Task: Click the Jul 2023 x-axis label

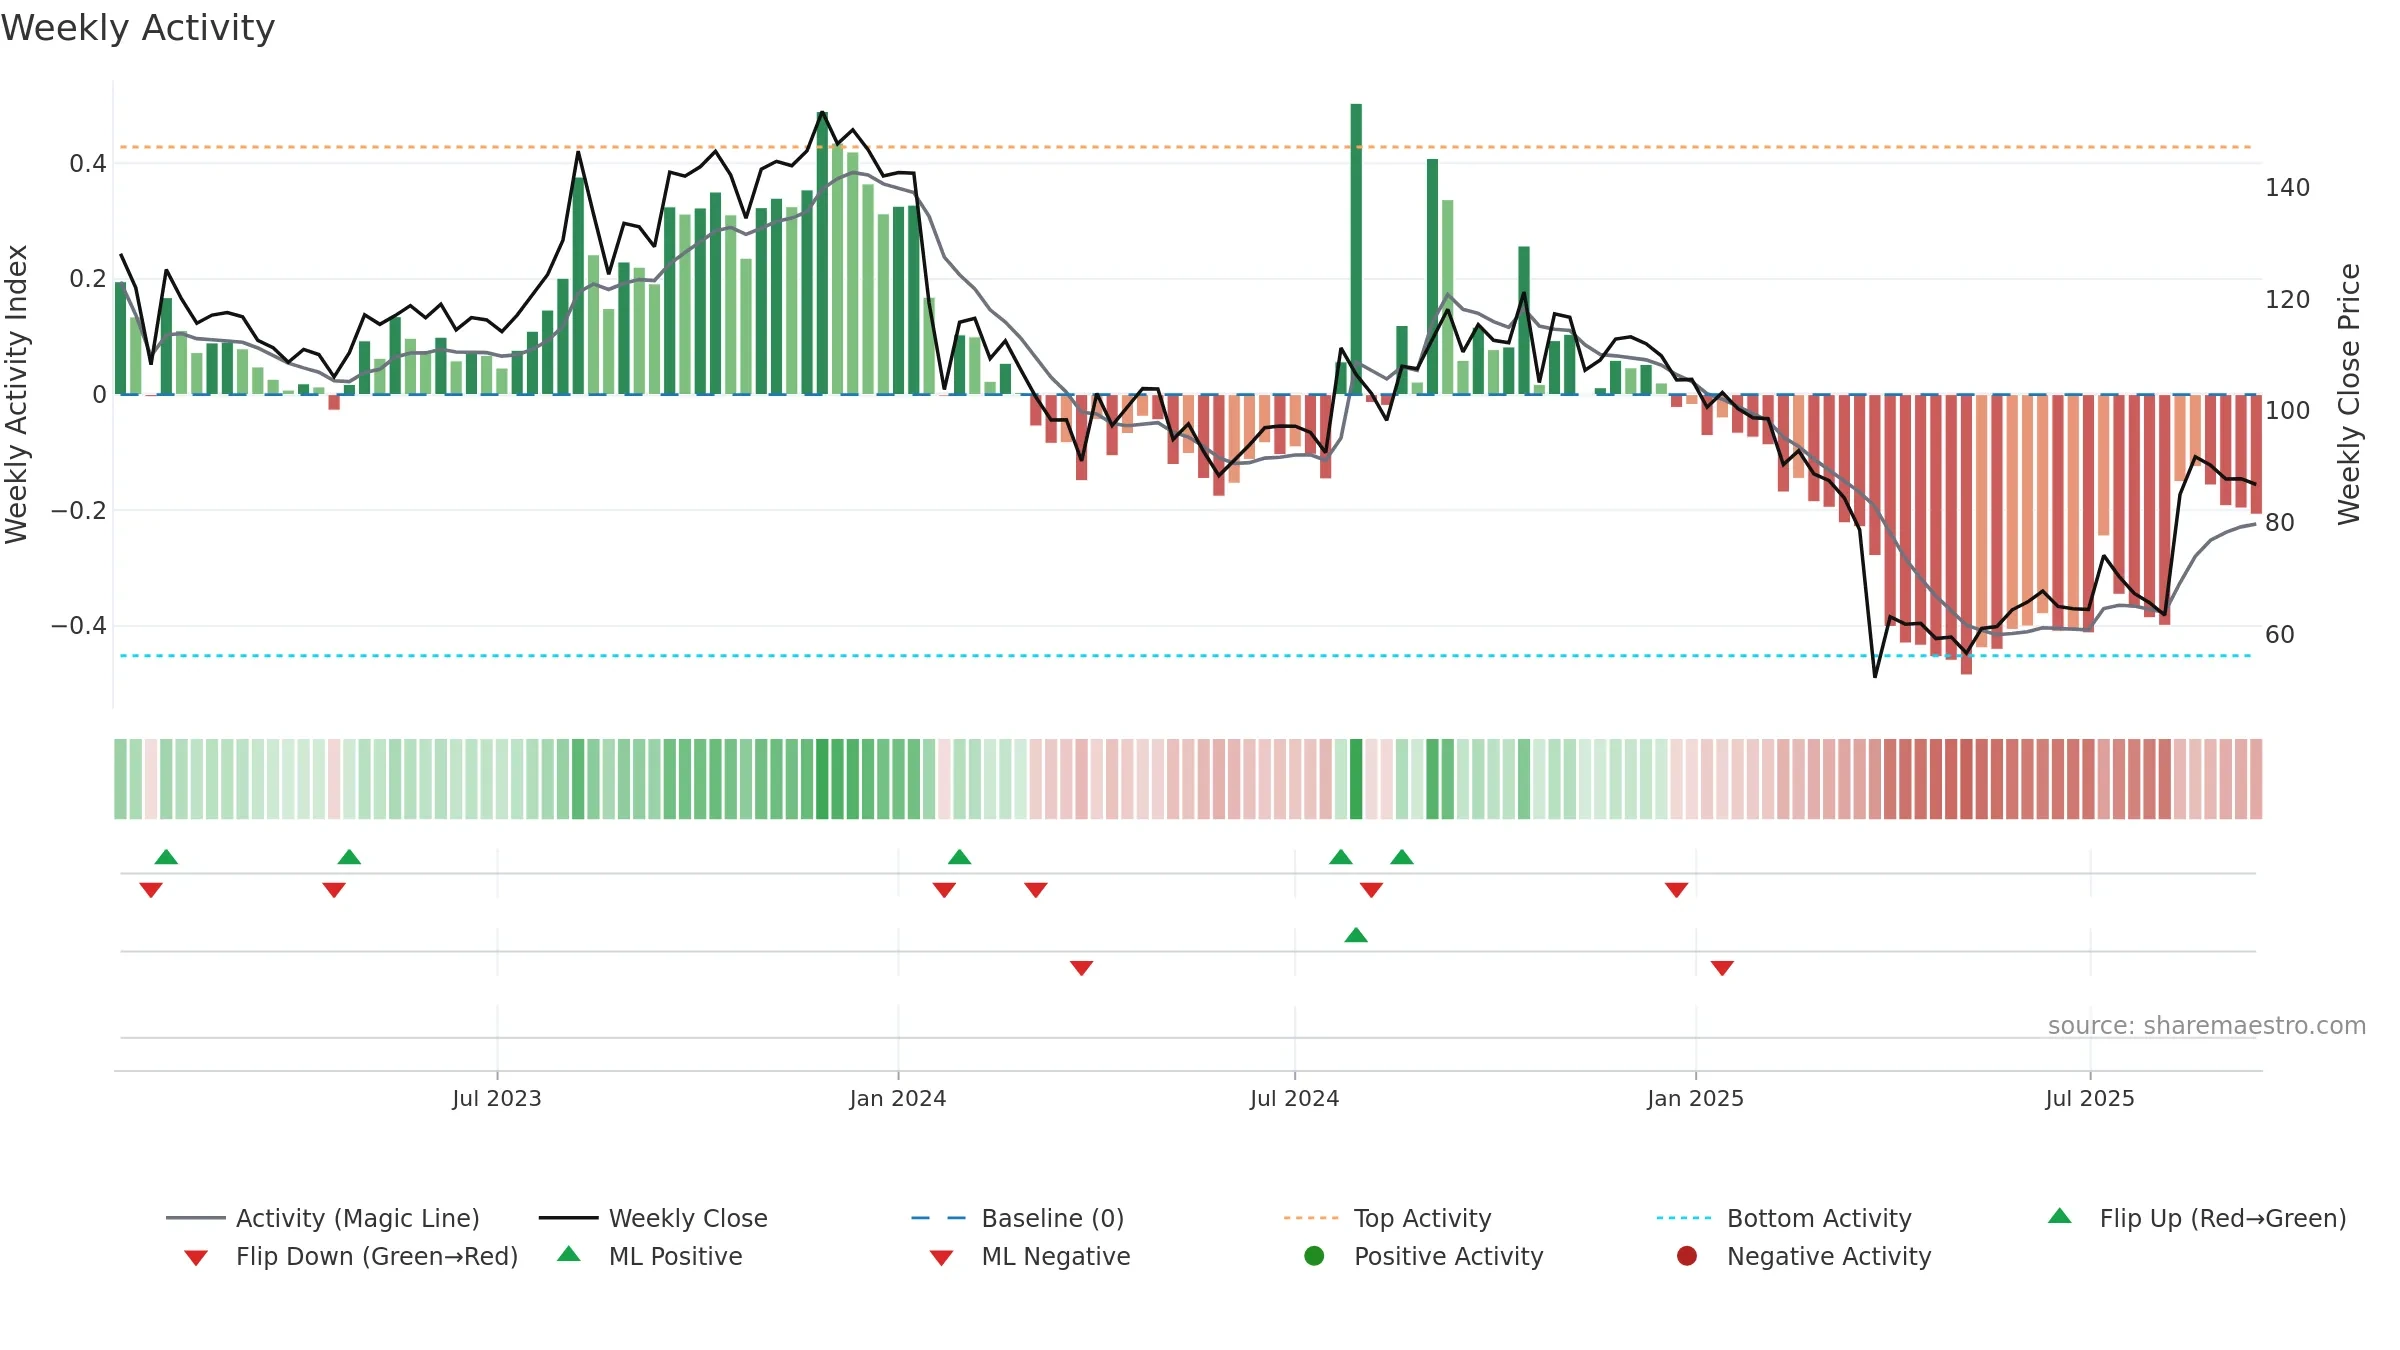Action: coord(497,1098)
